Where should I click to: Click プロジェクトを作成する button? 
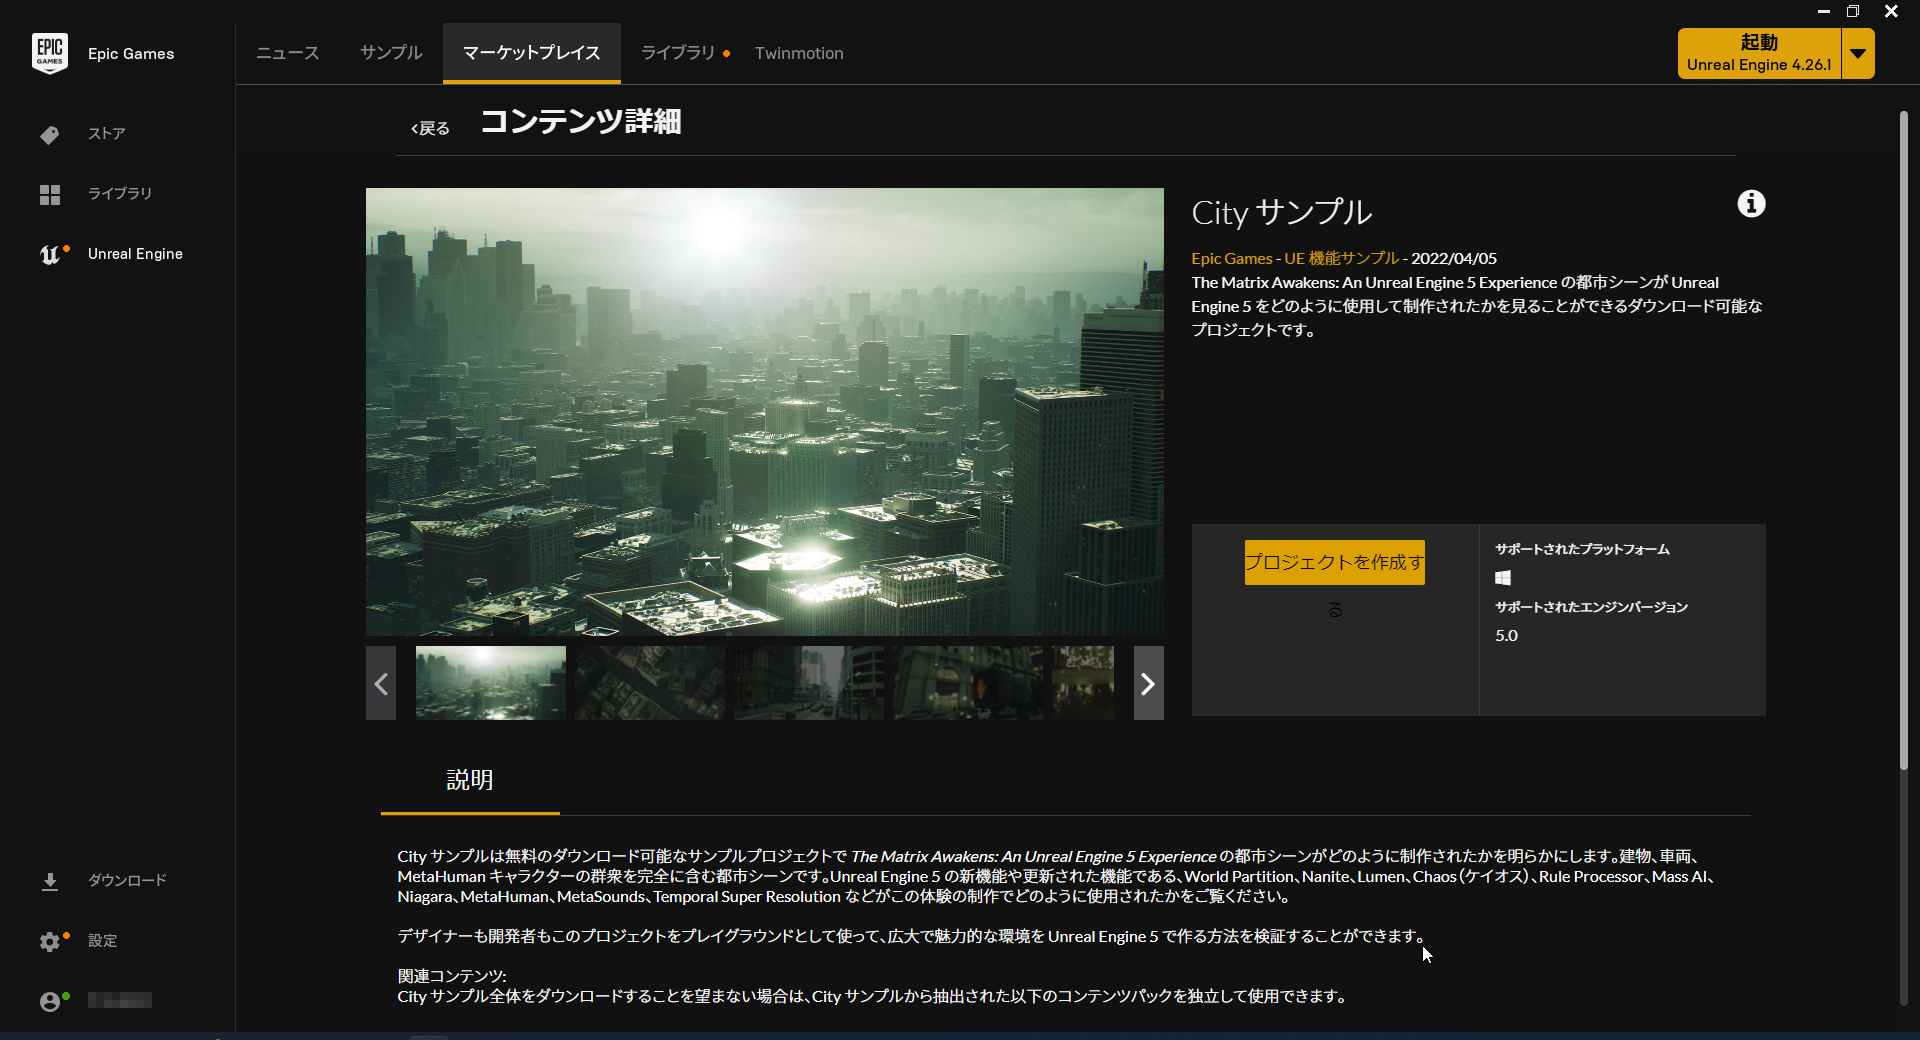pos(1335,562)
